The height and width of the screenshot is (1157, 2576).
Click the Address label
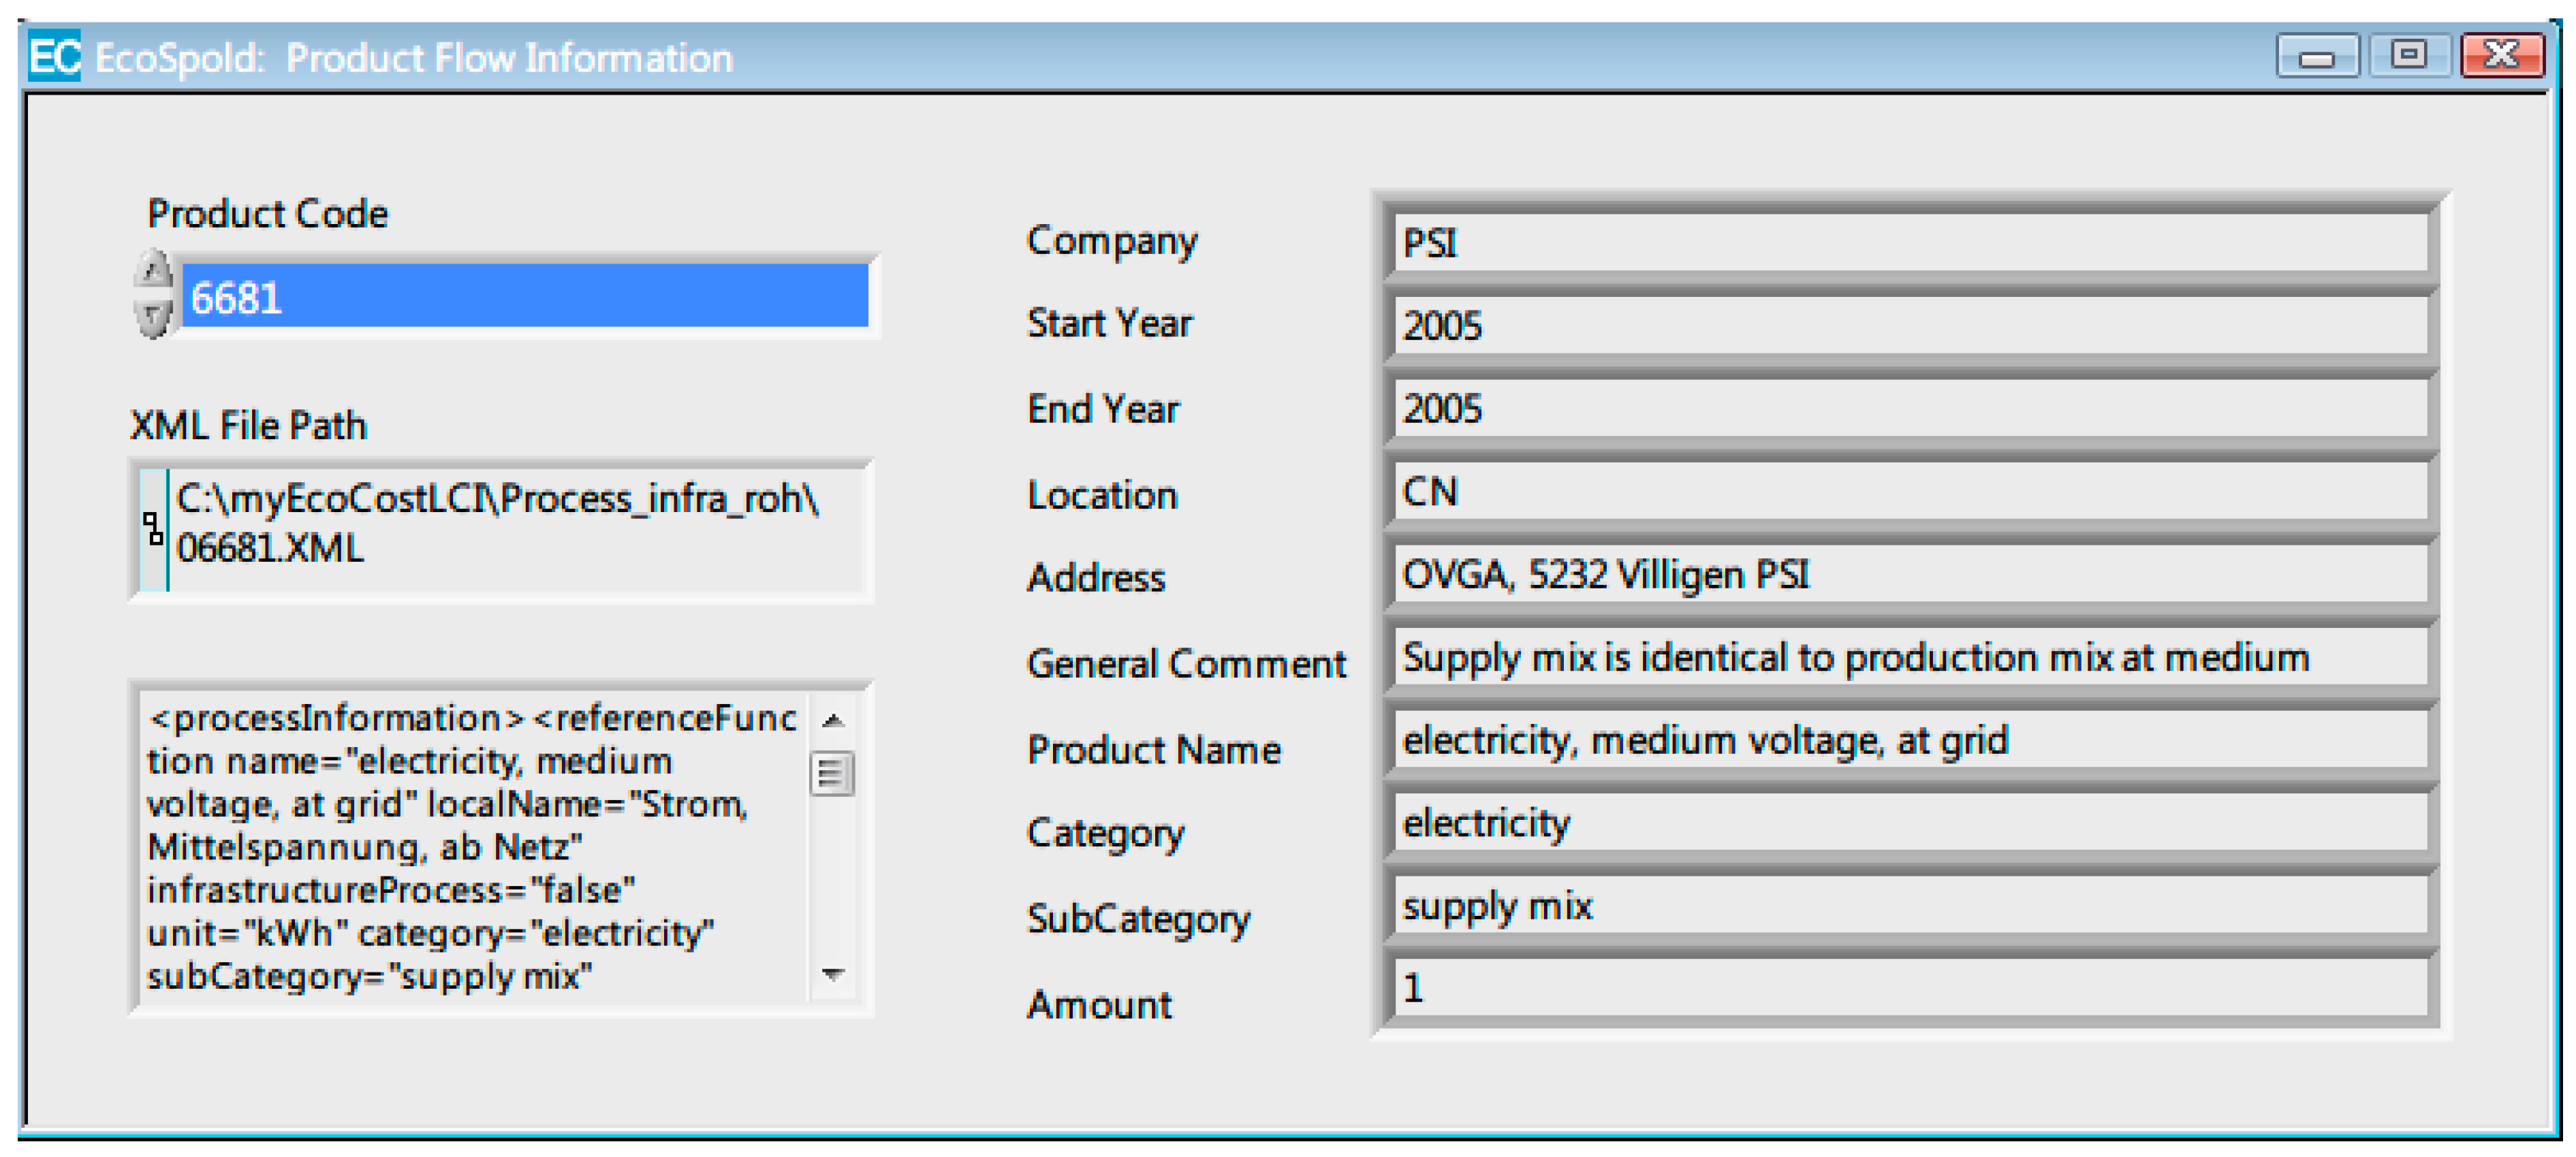(x=1096, y=578)
